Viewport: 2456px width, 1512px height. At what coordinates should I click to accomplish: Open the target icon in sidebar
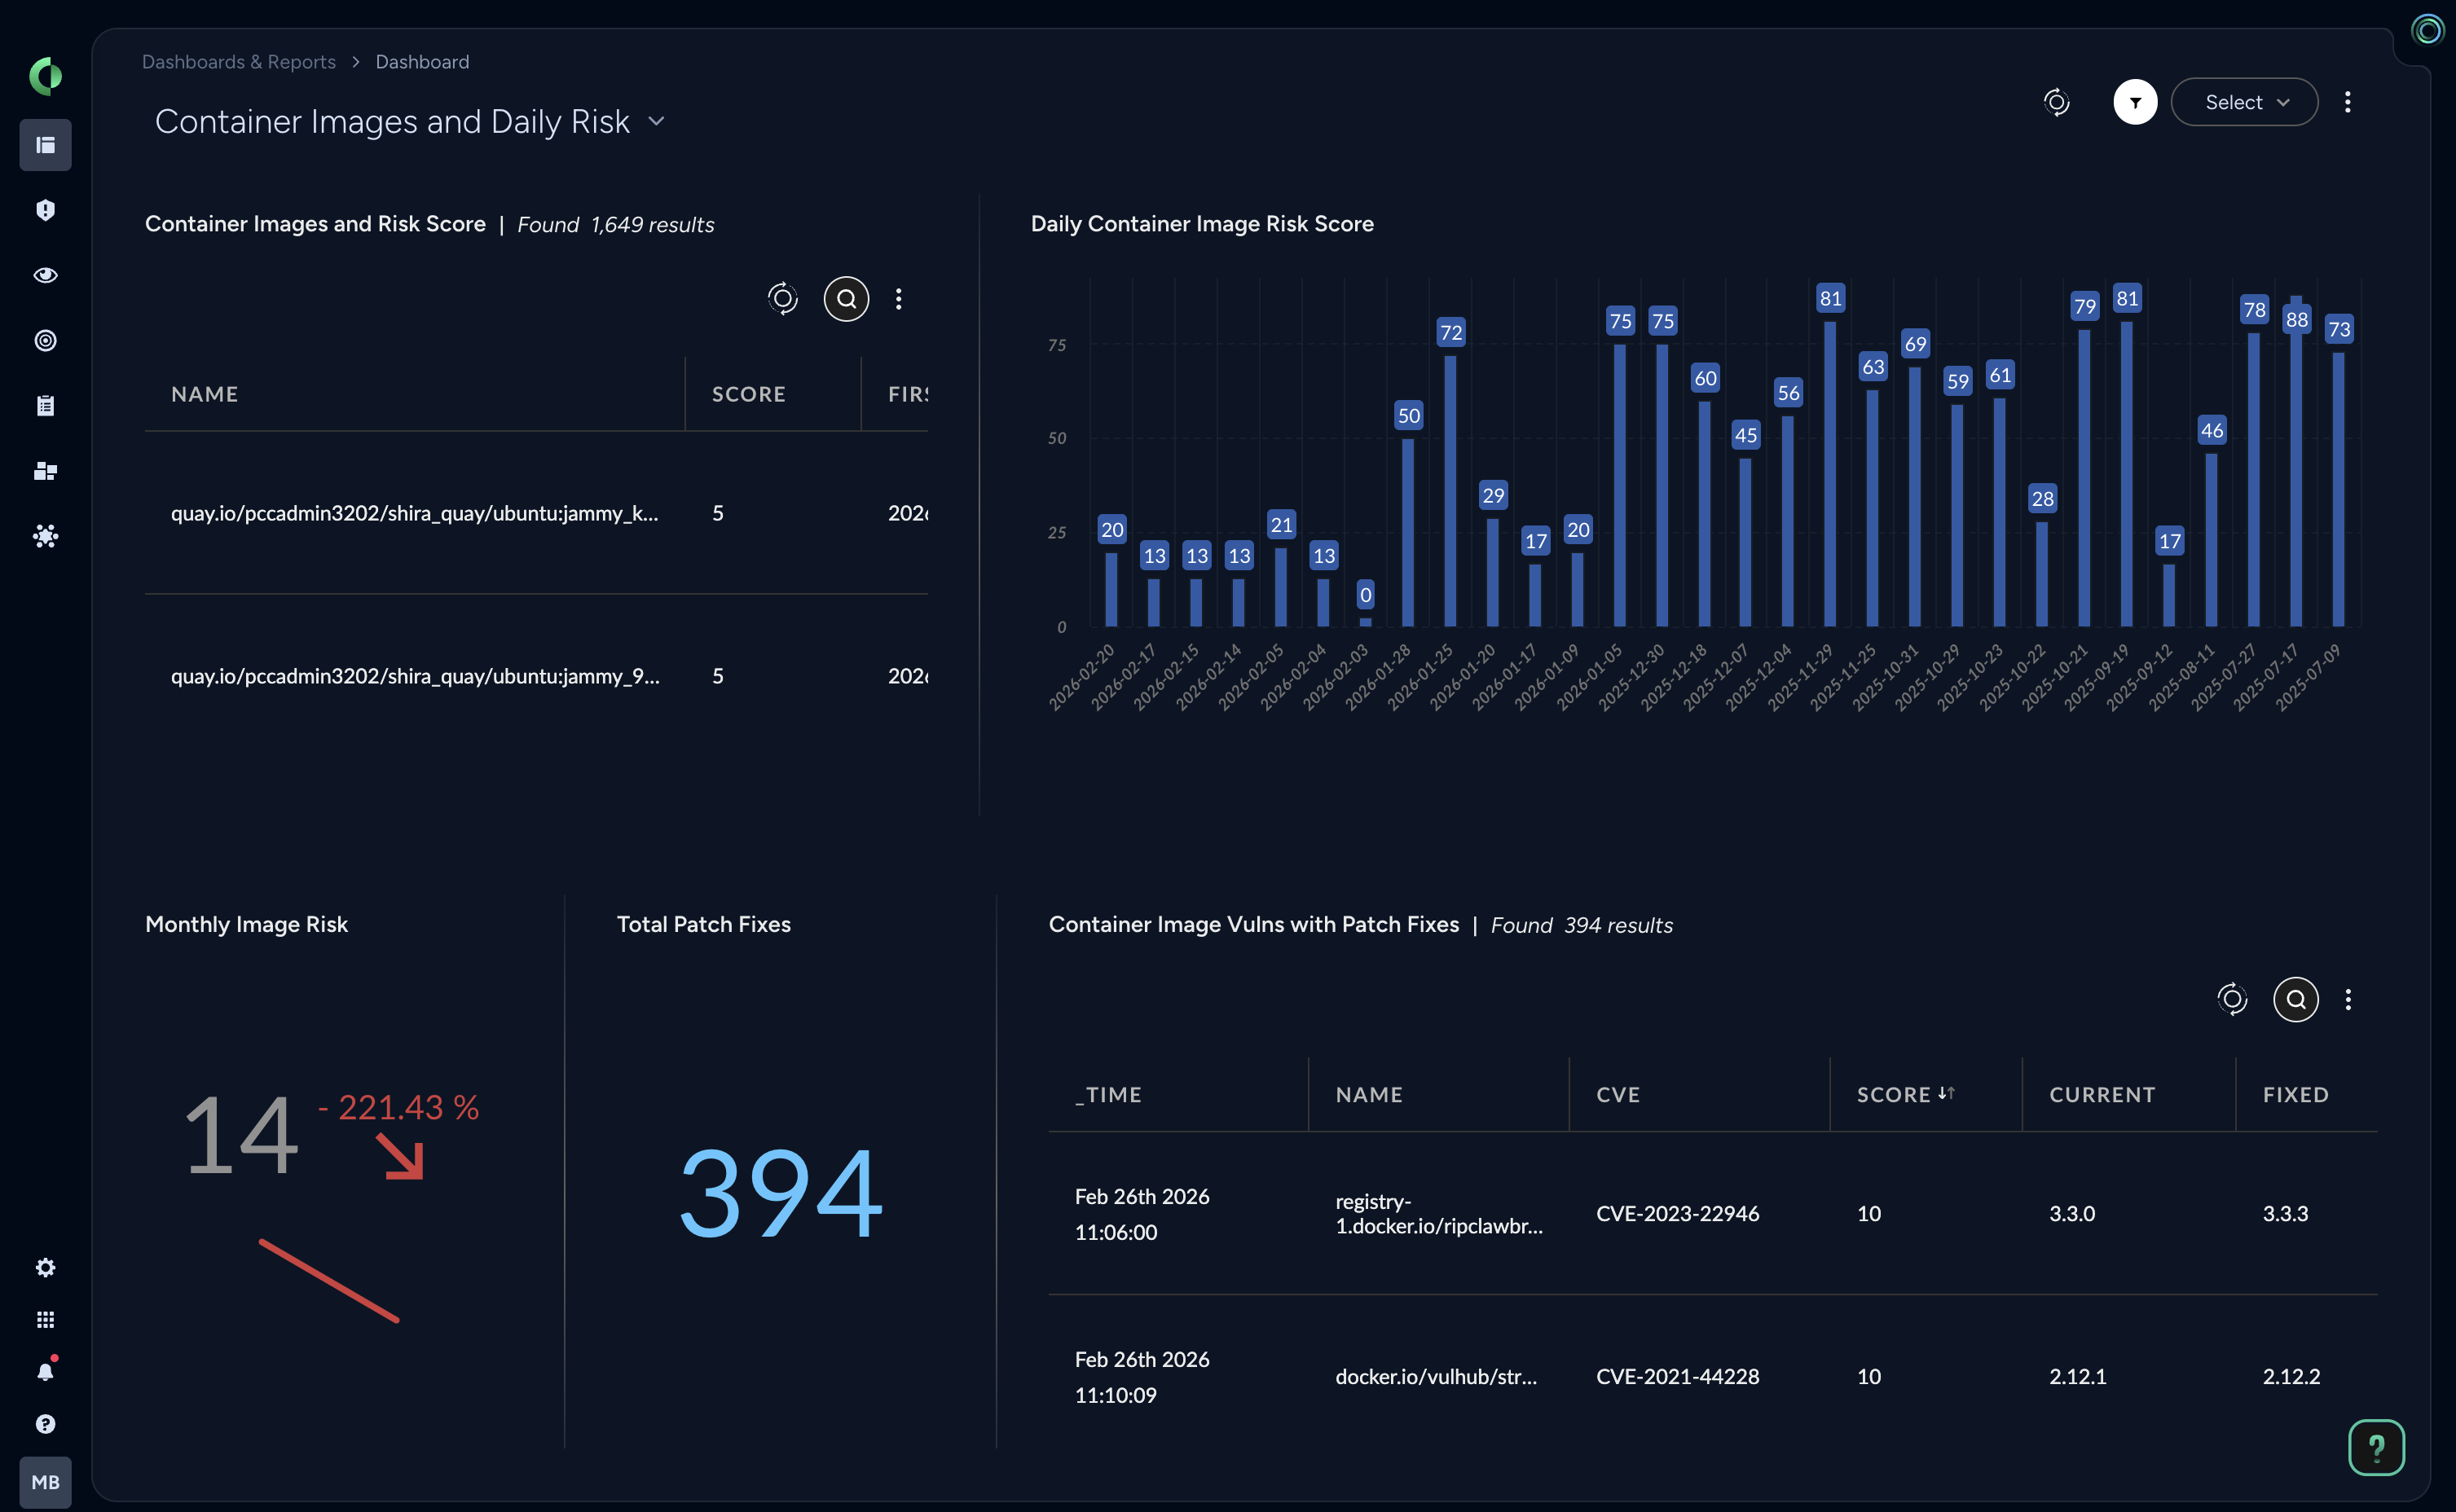(x=45, y=340)
